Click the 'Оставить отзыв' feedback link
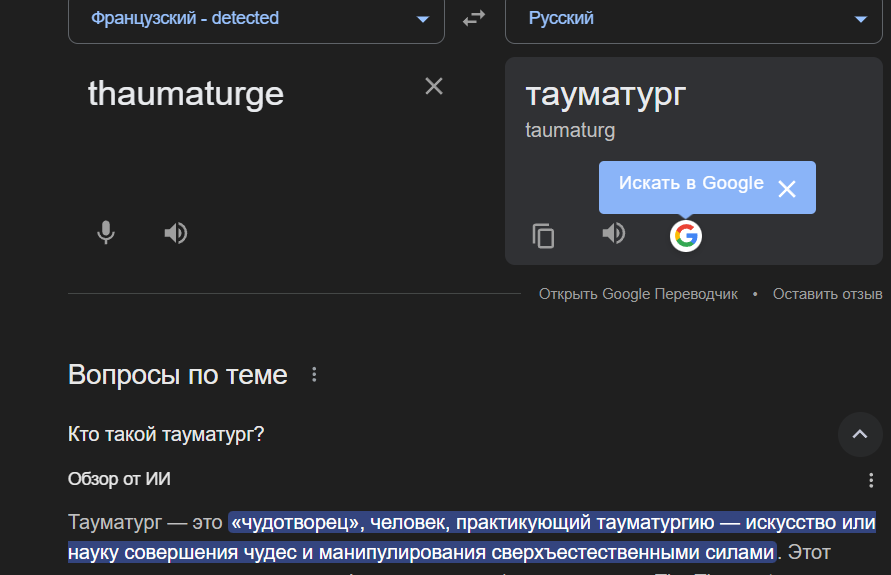 click(827, 294)
